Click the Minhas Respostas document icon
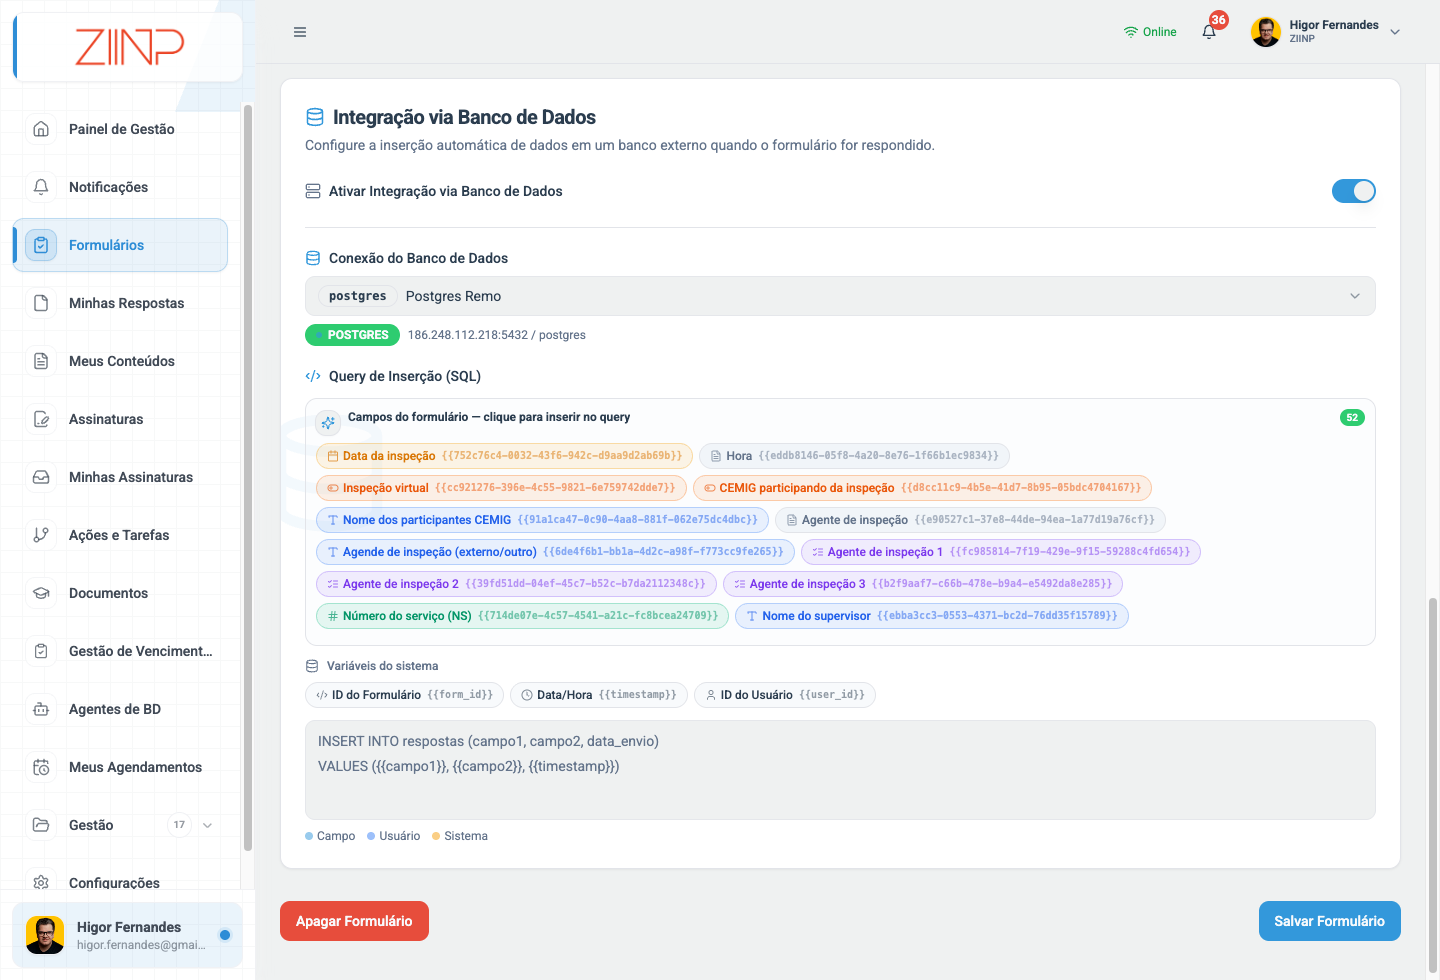1440x980 pixels. [x=41, y=303]
